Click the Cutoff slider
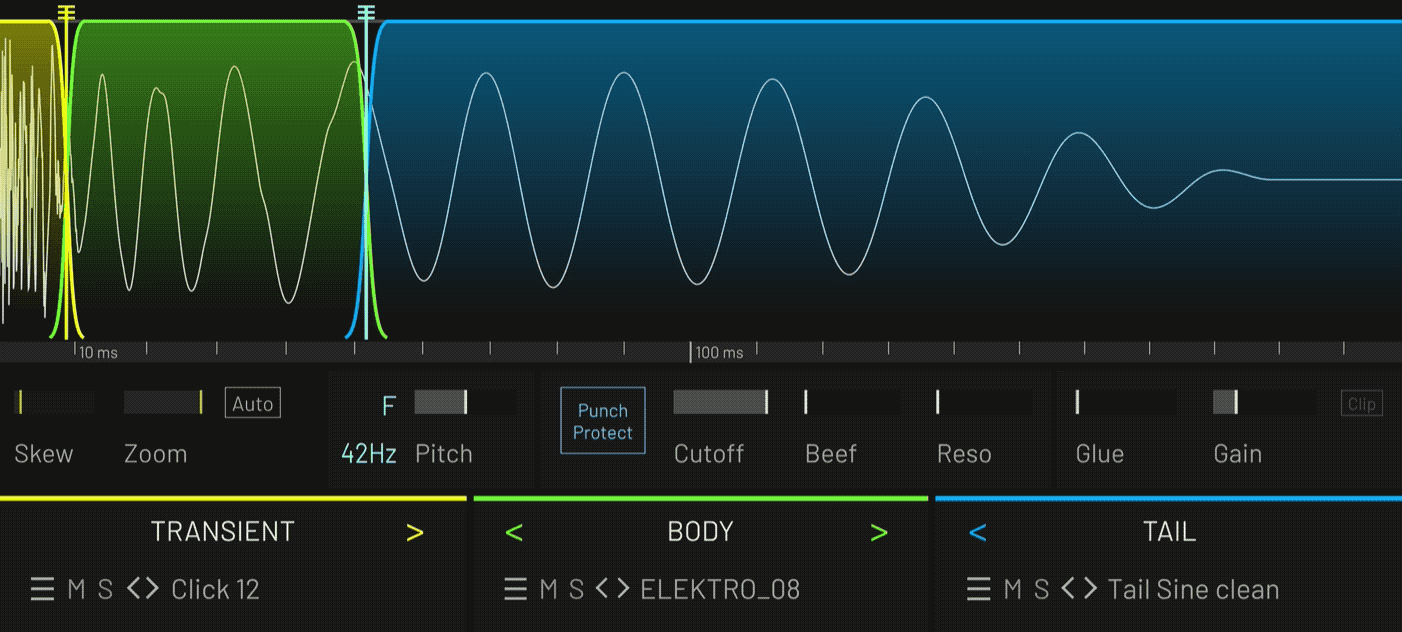This screenshot has width=1402, height=632. [x=721, y=402]
